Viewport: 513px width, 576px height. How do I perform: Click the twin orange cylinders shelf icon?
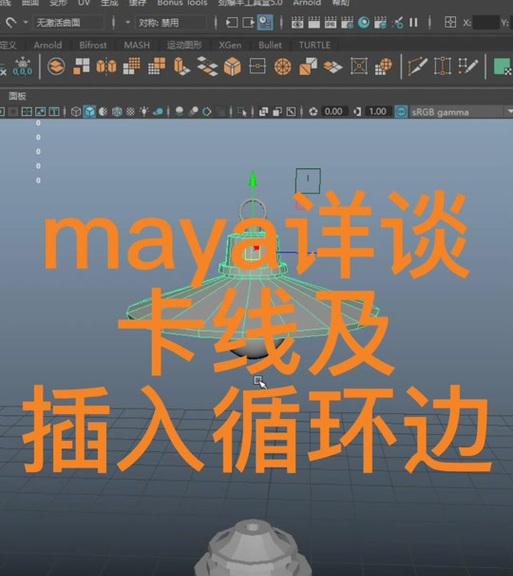106,66
